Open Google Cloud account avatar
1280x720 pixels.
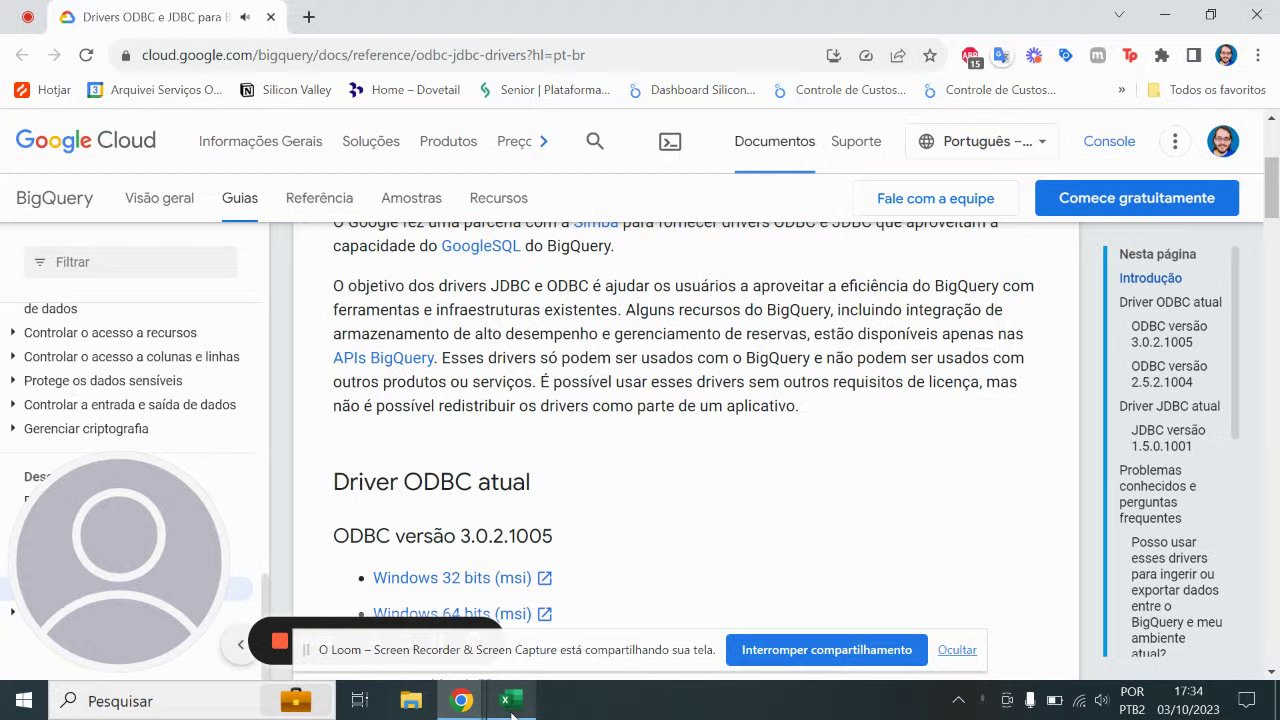(1223, 141)
